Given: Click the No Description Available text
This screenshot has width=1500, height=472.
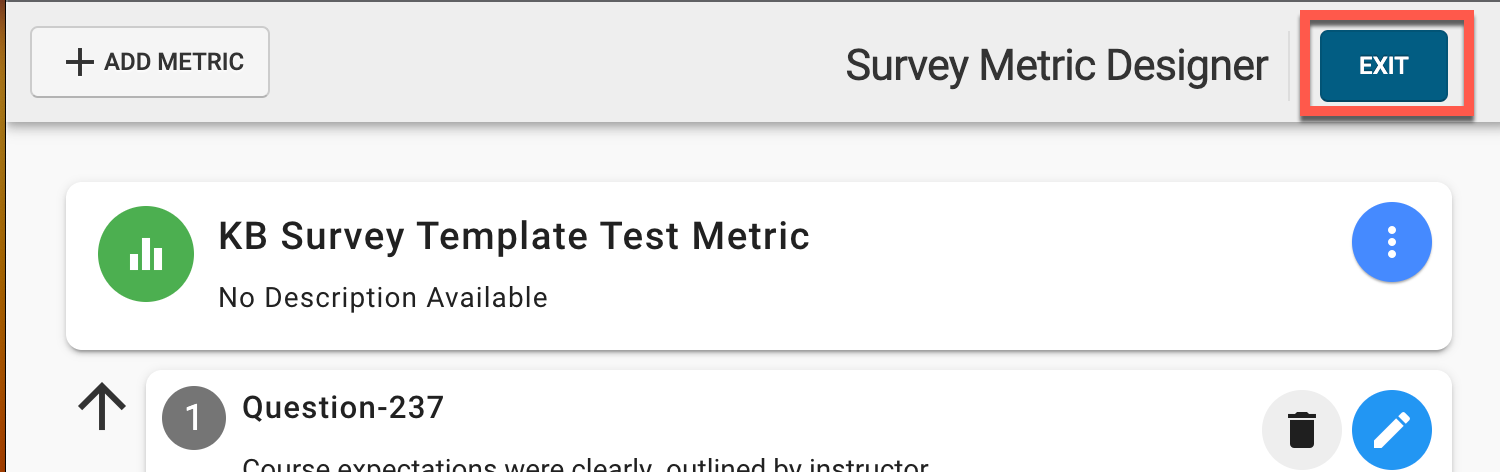Looking at the screenshot, I should [383, 297].
